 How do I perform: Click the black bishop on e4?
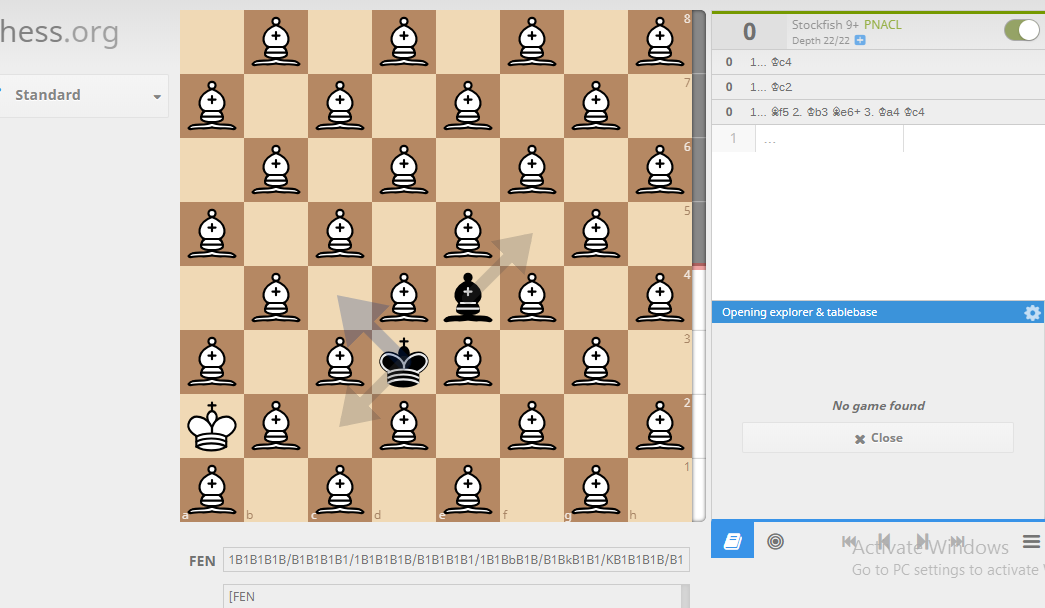[x=468, y=298]
